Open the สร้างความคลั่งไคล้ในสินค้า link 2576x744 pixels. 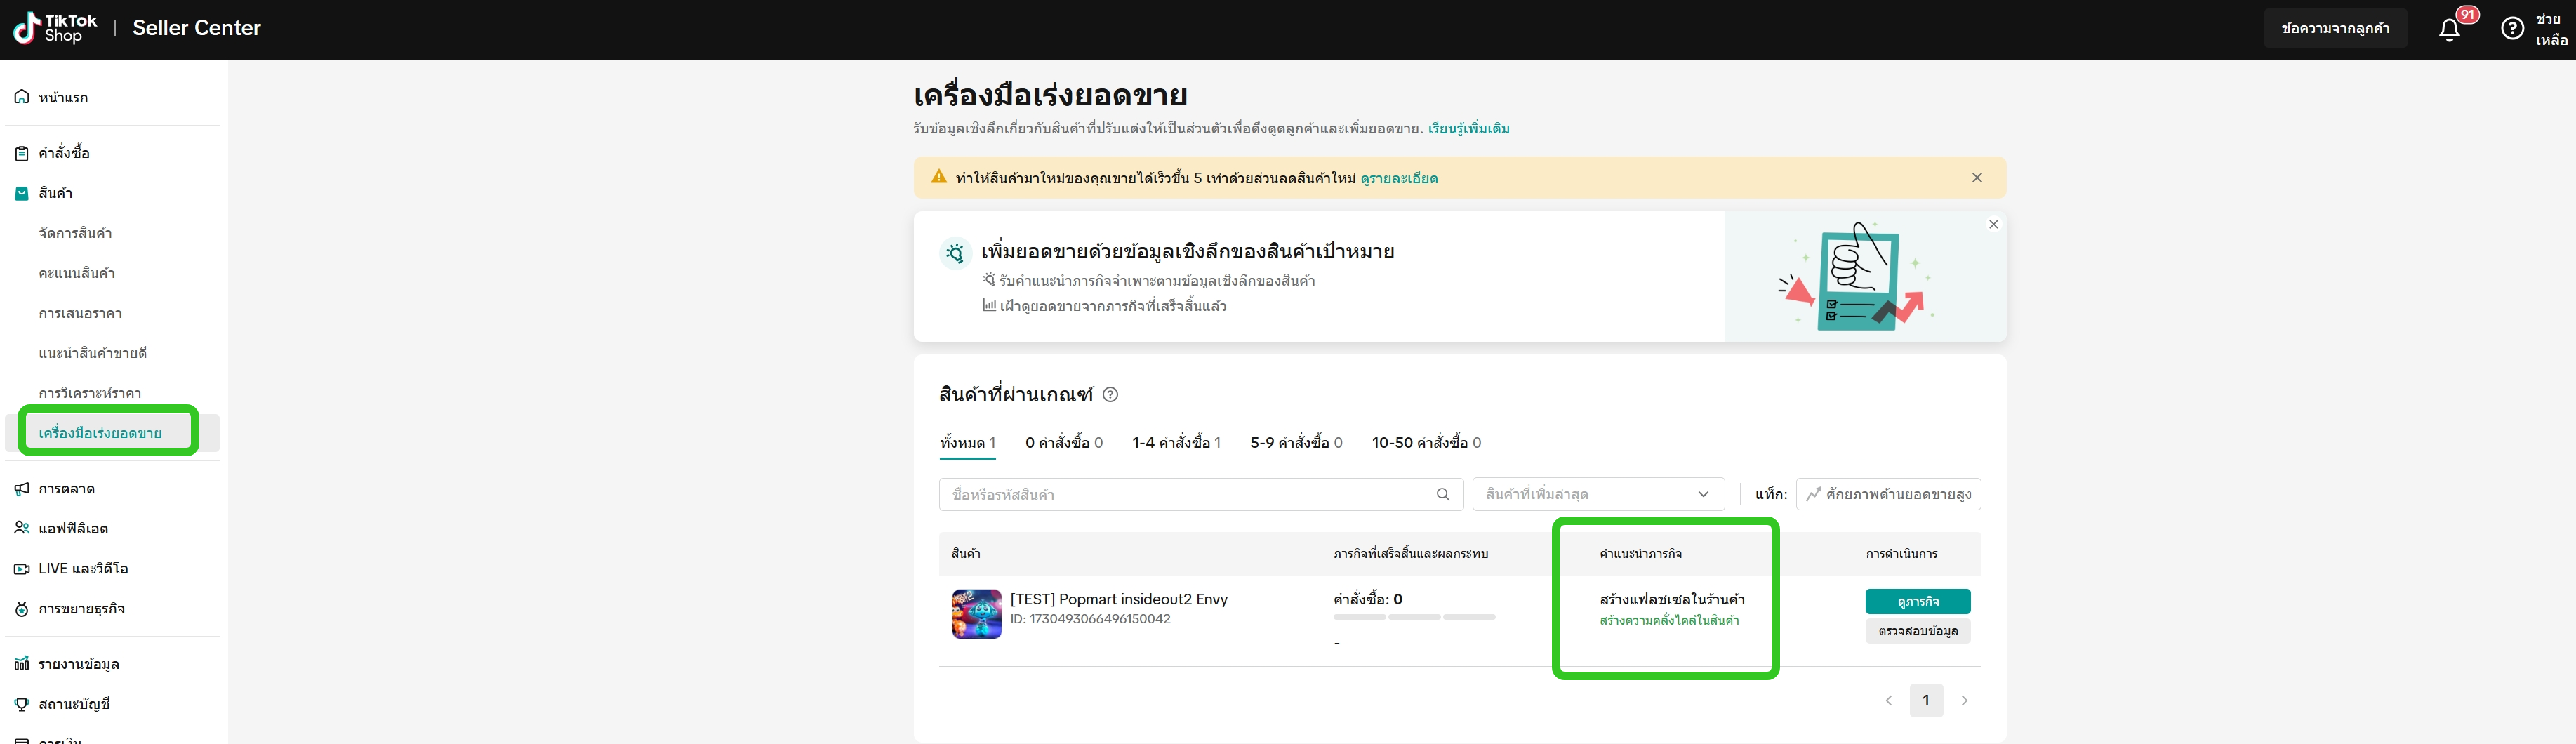coord(1669,621)
